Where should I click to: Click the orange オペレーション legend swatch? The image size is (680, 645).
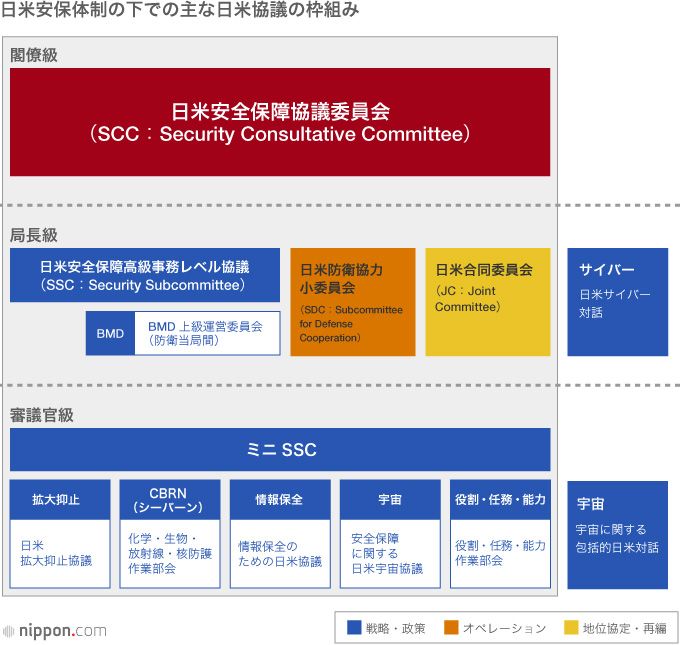pyautogui.click(x=451, y=628)
